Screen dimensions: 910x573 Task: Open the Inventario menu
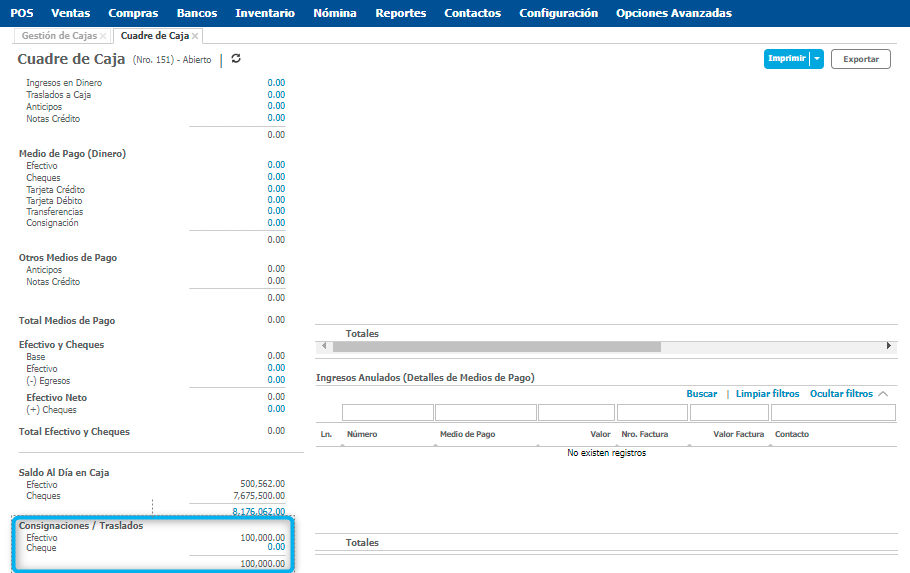tap(265, 13)
